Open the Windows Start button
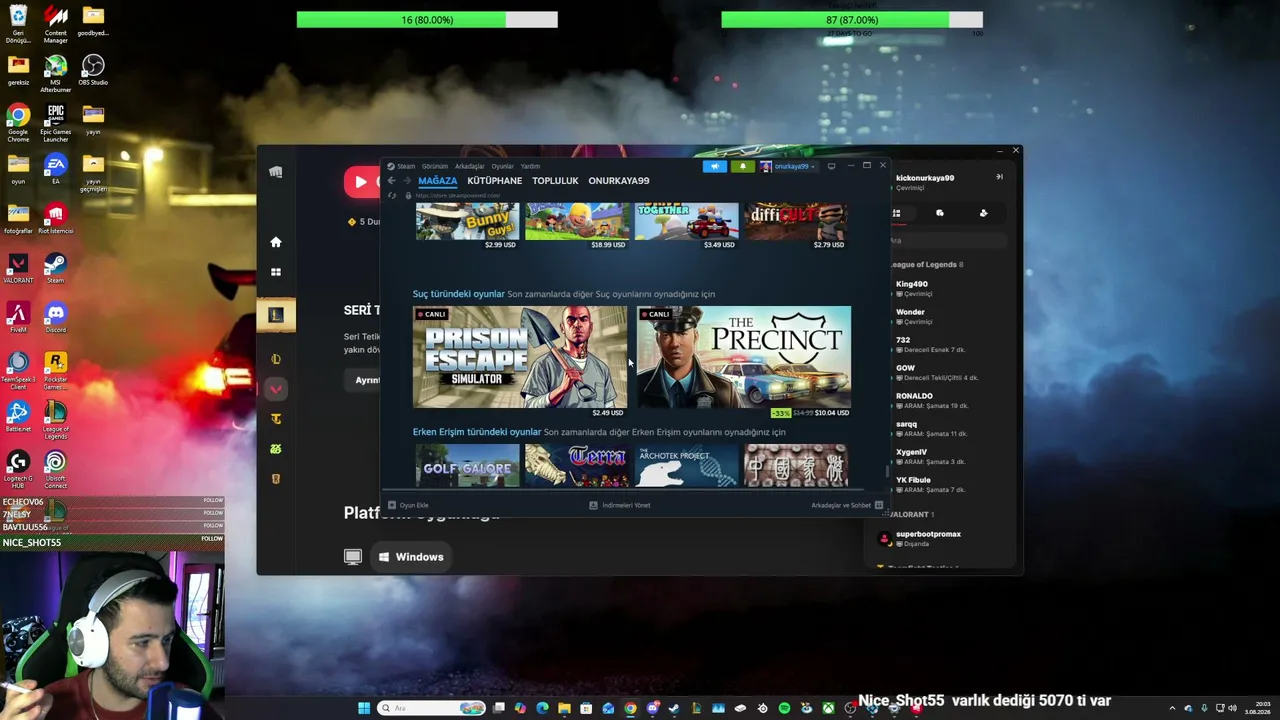This screenshot has height=720, width=1280. click(364, 708)
